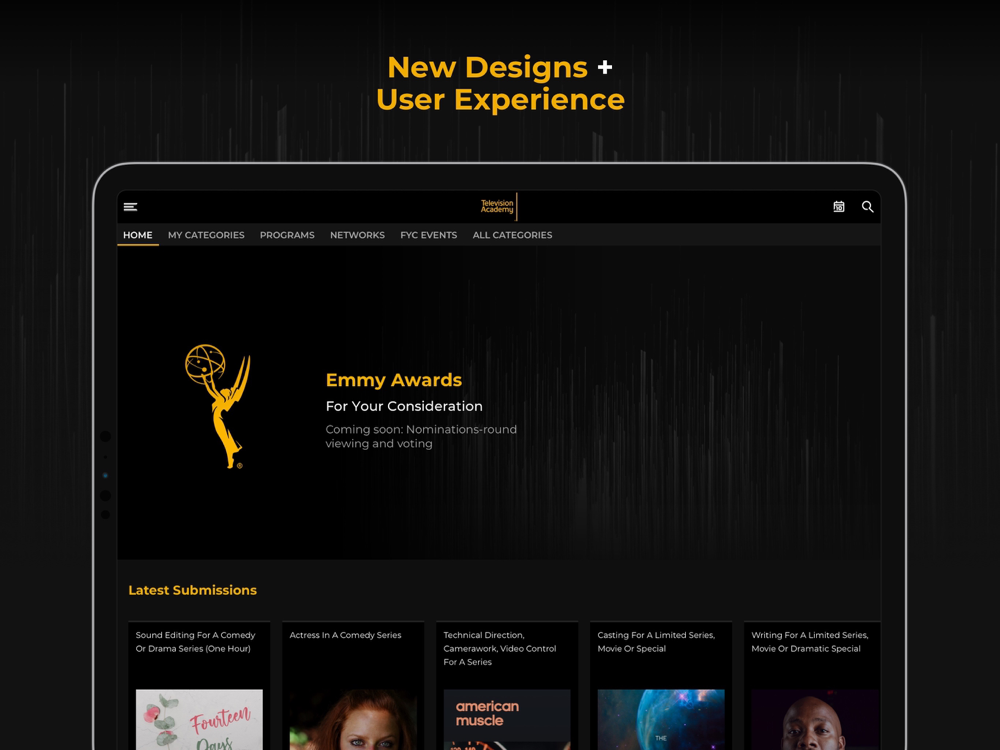Image resolution: width=1000 pixels, height=750 pixels.
Task: Click the Television Academy logo
Action: (499, 206)
